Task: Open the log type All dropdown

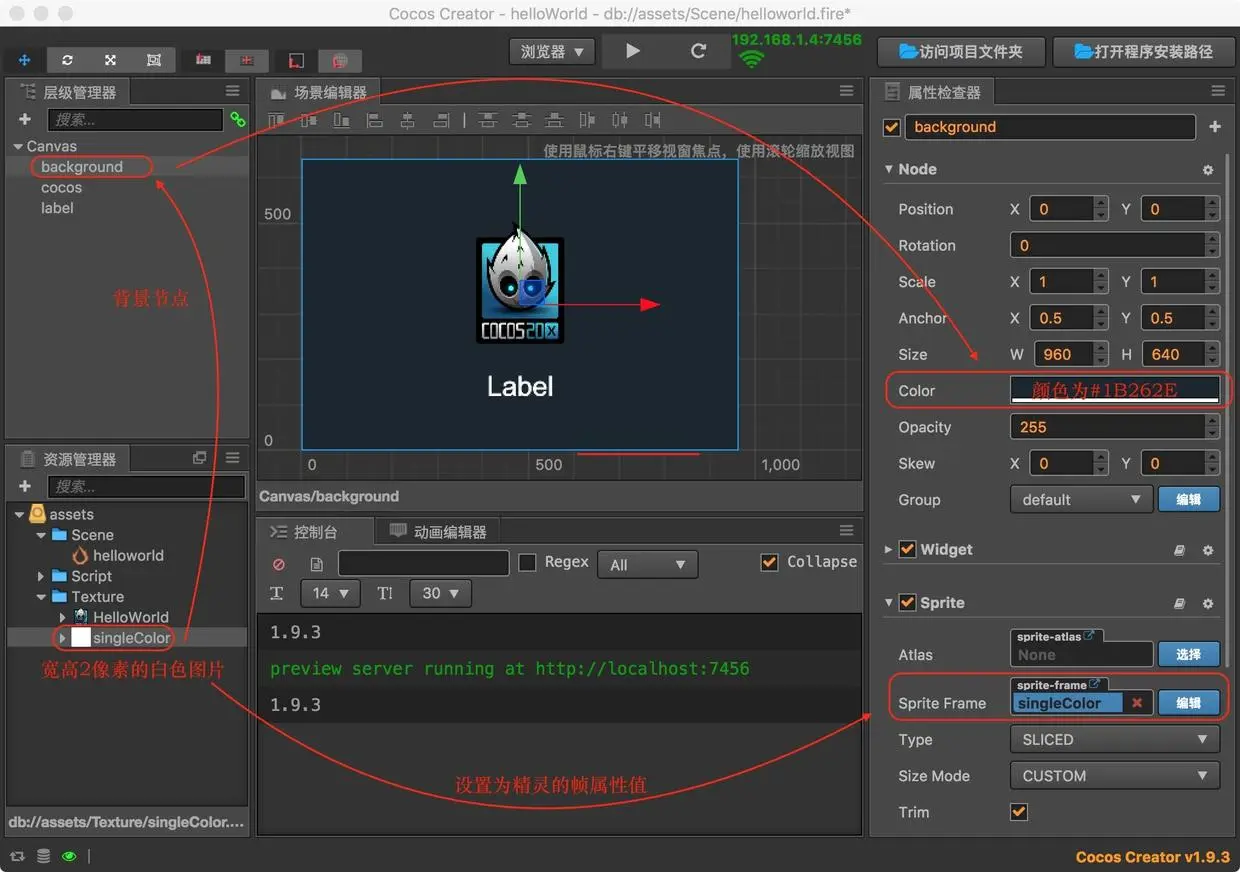Action: 648,564
